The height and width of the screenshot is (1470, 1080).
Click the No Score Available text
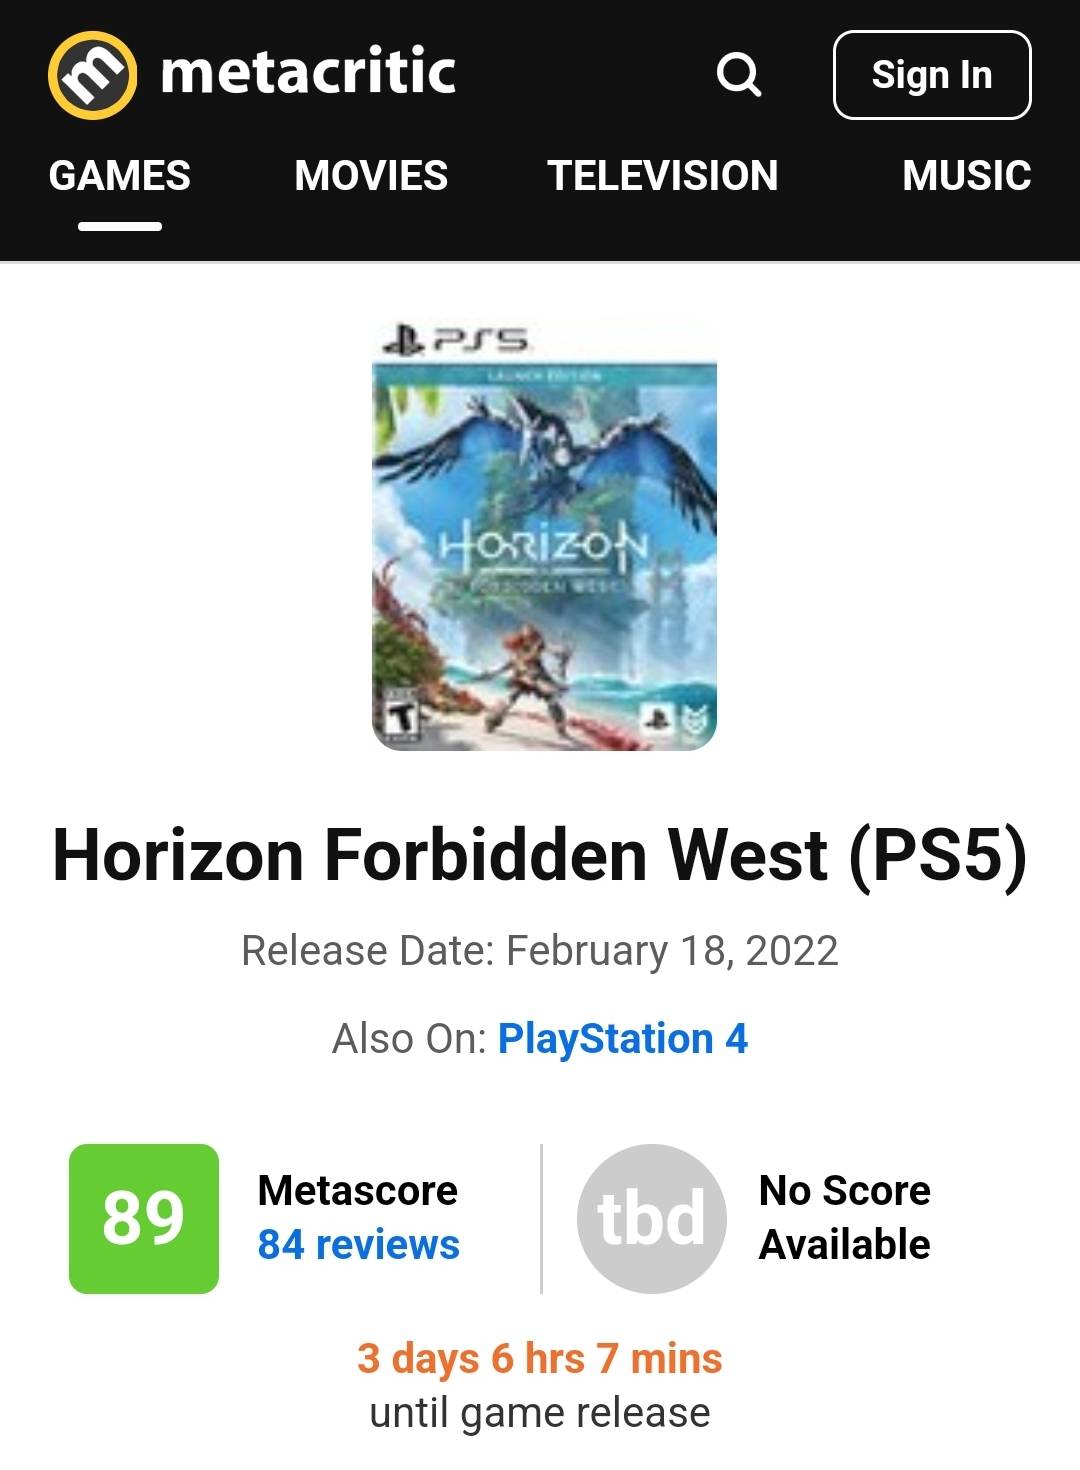tap(845, 1218)
